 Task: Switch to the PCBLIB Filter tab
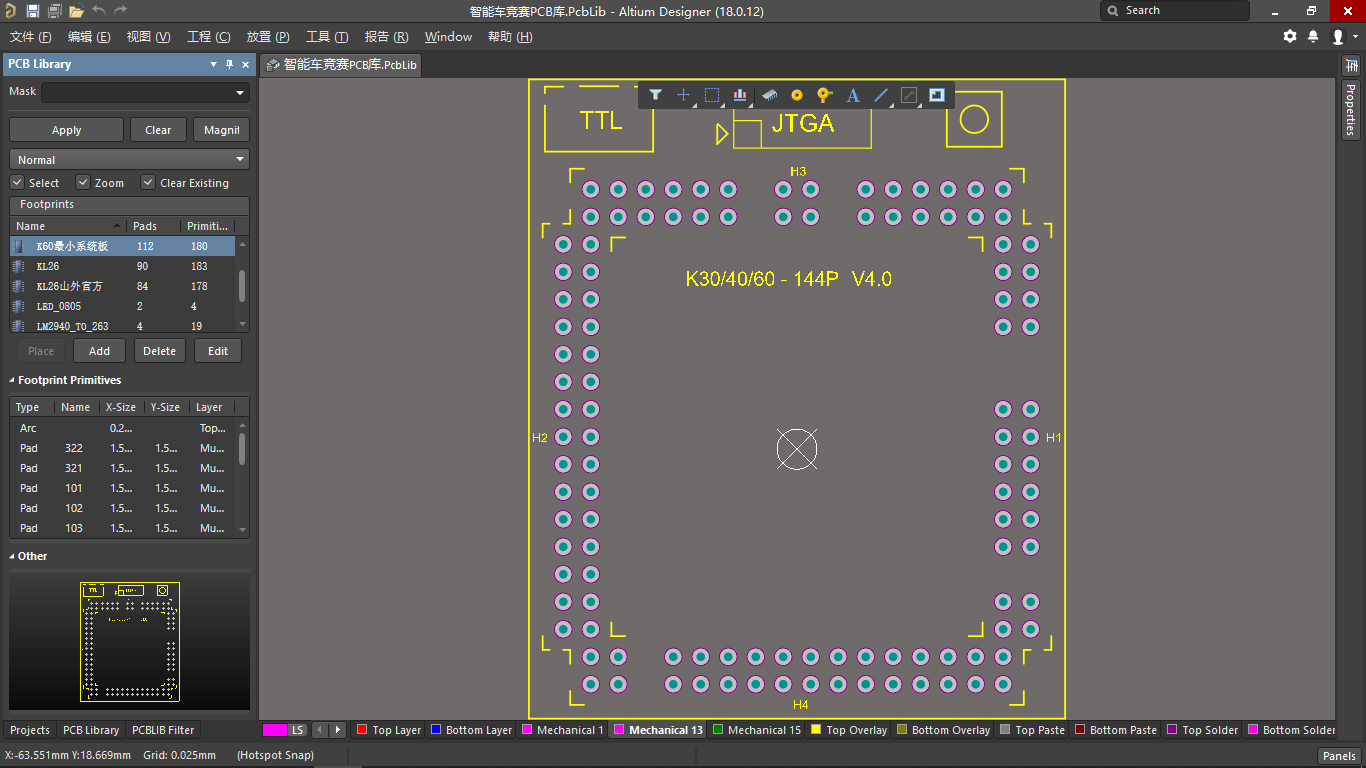tap(163, 730)
